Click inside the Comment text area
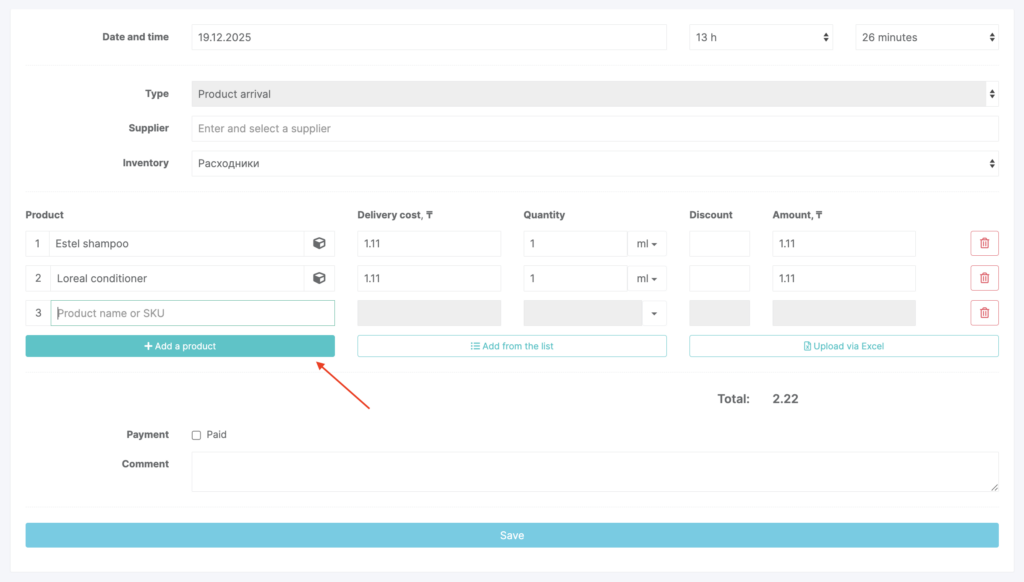This screenshot has width=1024, height=582. [594, 471]
